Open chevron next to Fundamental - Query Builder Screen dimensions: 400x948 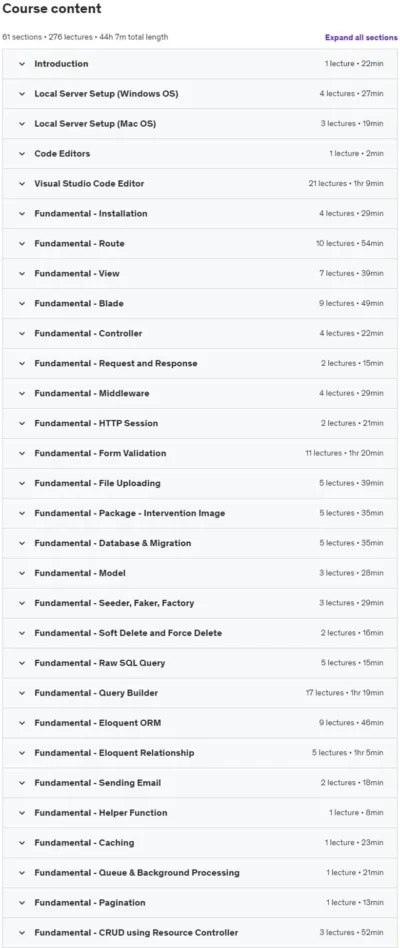click(22, 693)
